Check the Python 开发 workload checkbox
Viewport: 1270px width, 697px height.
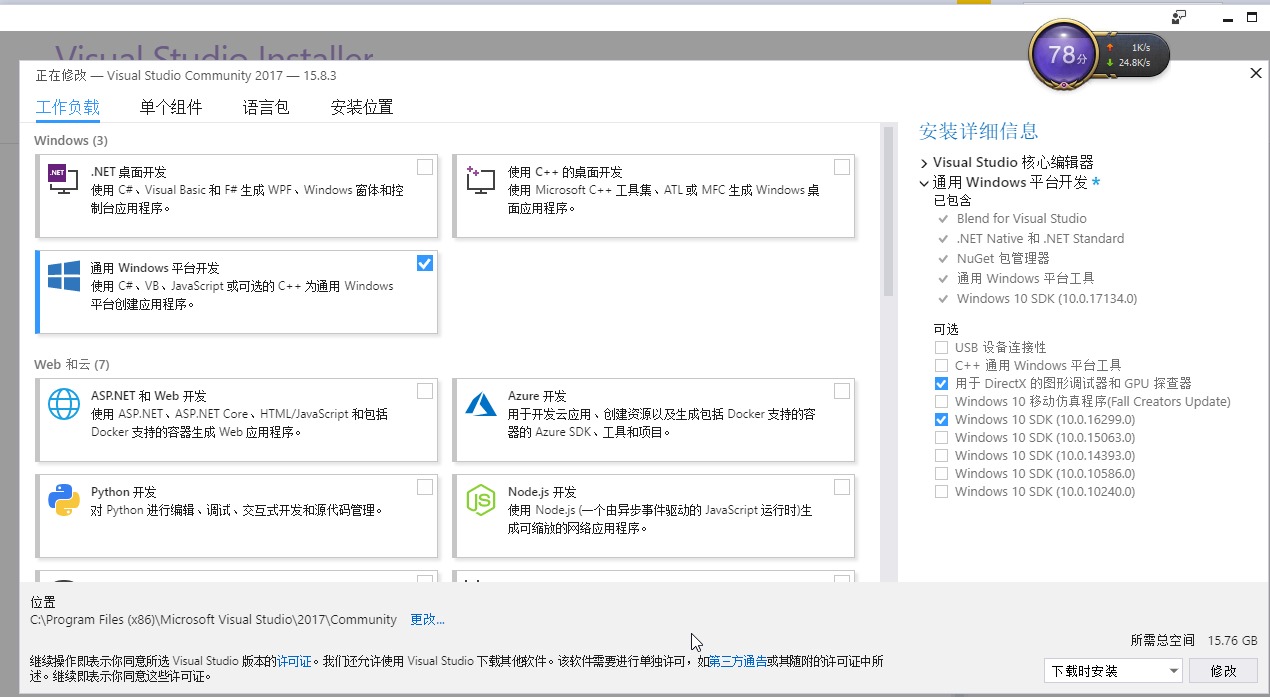(425, 487)
